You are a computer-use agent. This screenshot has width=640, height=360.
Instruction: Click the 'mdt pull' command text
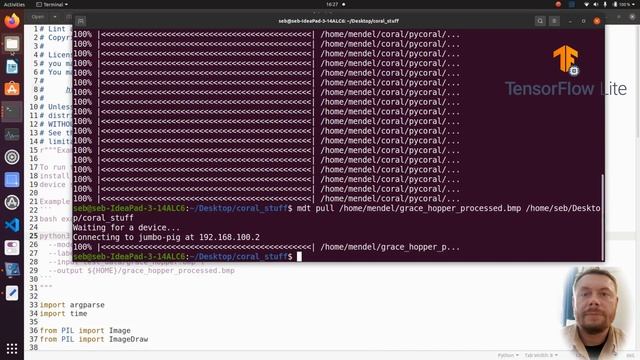coord(315,208)
